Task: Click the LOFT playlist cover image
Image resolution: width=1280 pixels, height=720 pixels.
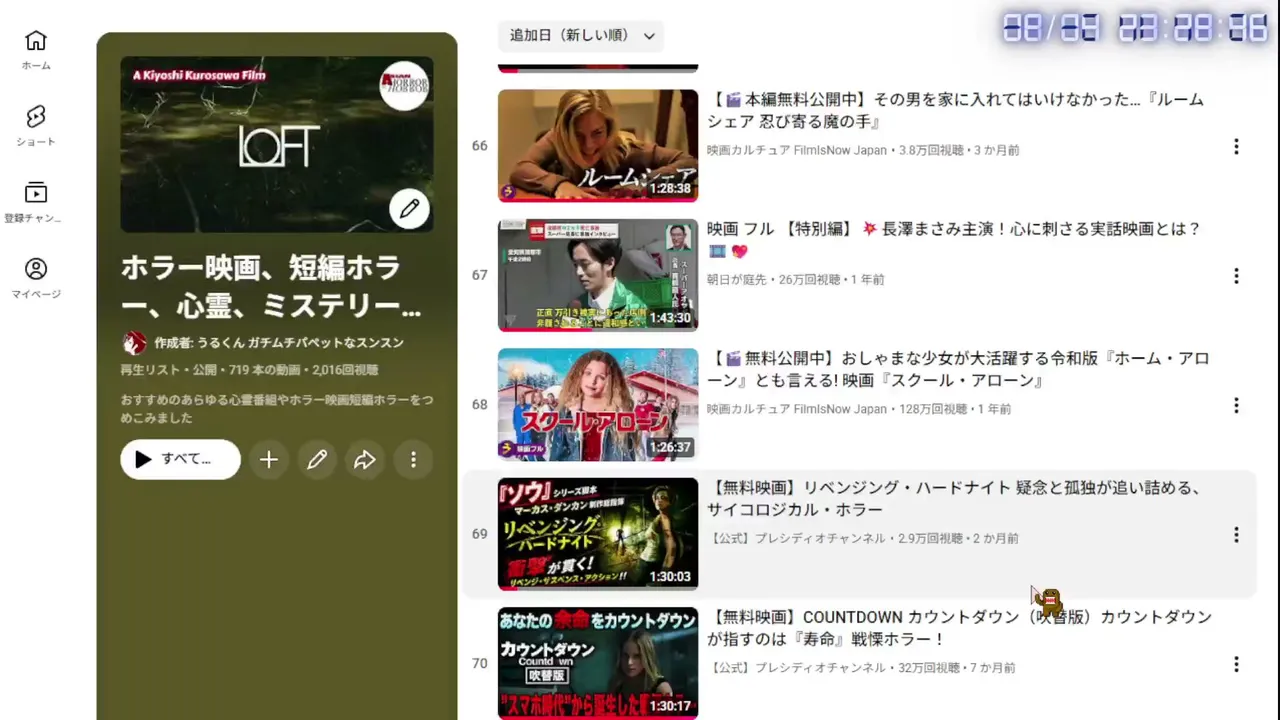Action: (x=277, y=144)
